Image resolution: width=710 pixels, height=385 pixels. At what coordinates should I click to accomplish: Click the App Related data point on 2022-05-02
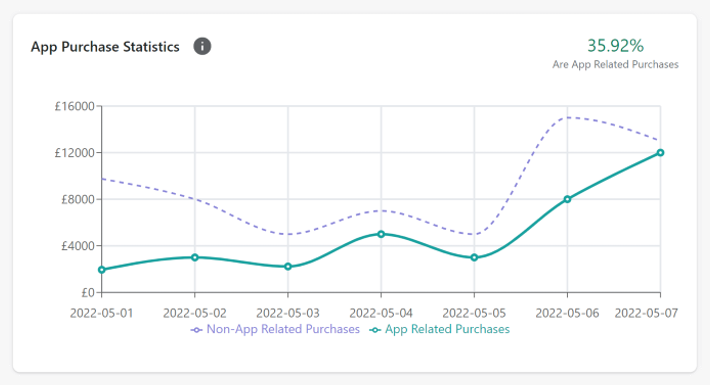click(195, 257)
